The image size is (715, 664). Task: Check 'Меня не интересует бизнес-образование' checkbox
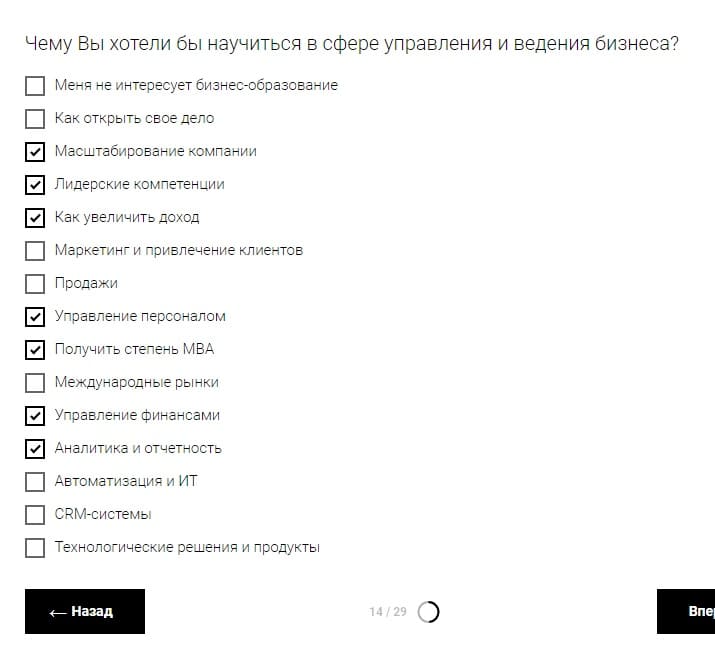coord(35,86)
